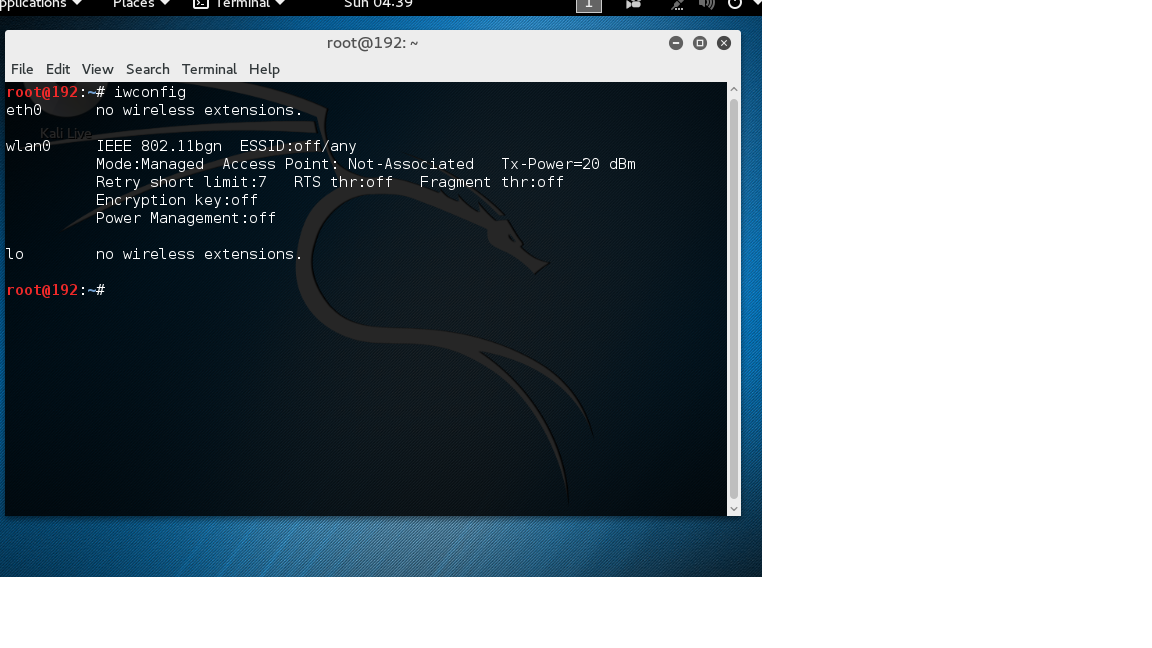Click the 'wlan0' interface name
The width and height of the screenshot is (1152, 648).
(x=28, y=145)
